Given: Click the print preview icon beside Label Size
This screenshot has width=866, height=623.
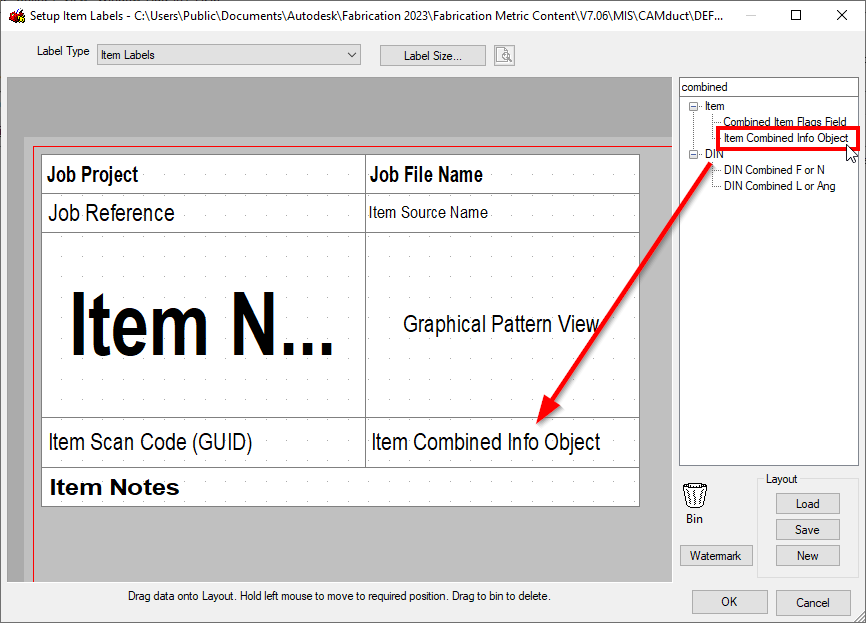Looking at the screenshot, I should 504,55.
